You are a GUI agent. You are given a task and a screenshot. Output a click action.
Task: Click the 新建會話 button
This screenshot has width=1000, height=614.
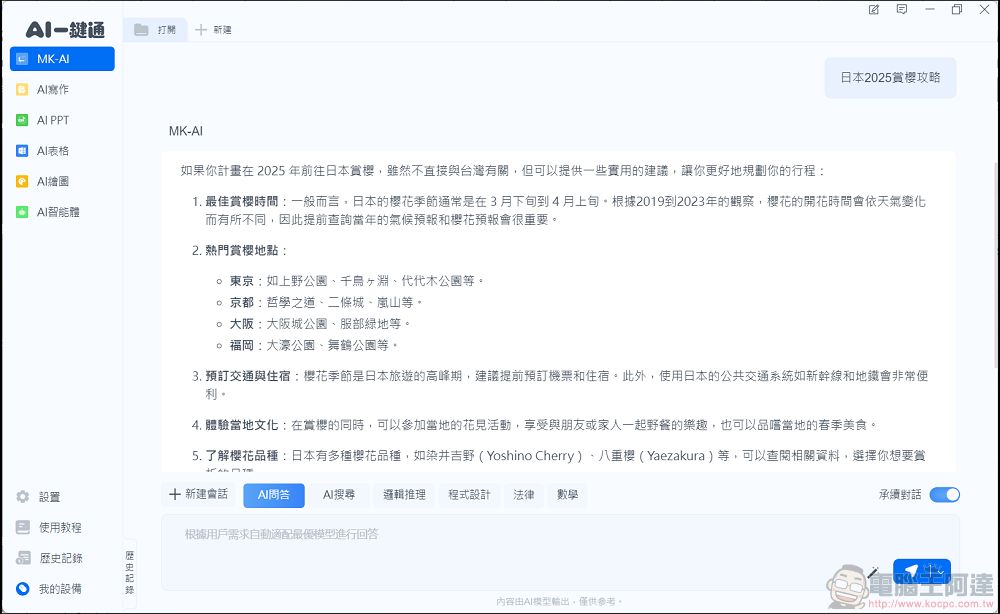point(198,494)
